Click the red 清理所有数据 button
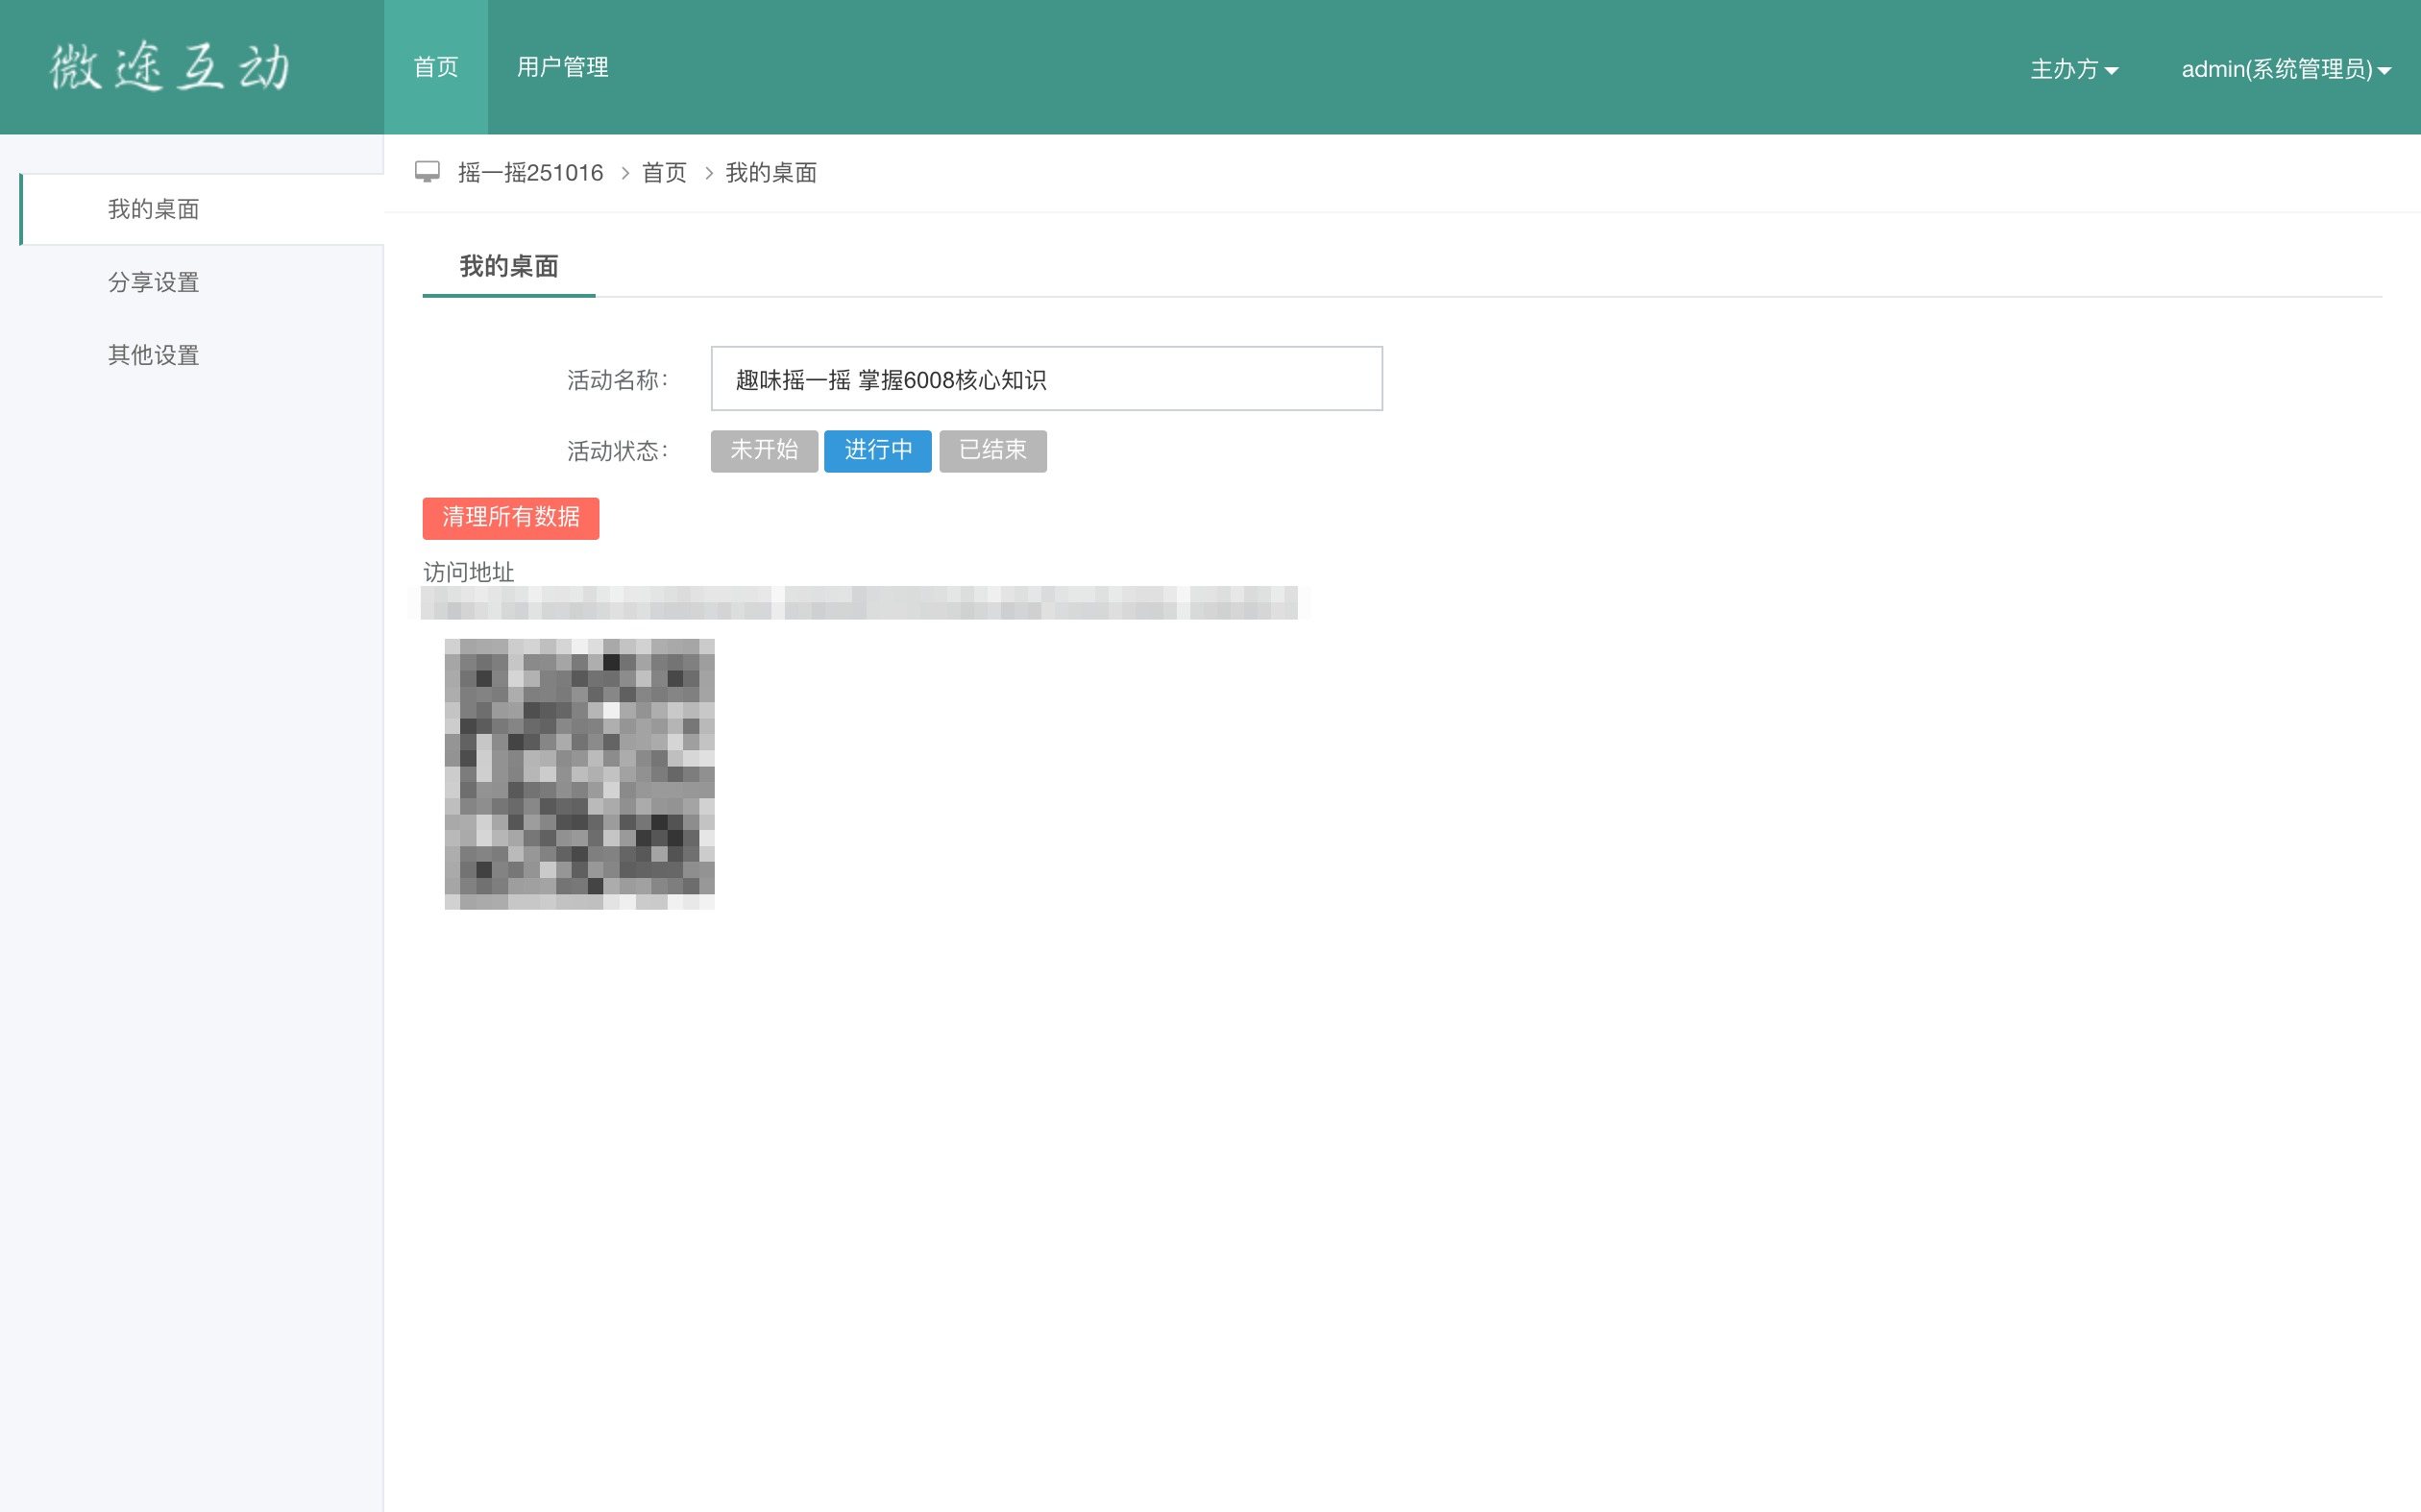This screenshot has width=2421, height=1512. click(511, 518)
